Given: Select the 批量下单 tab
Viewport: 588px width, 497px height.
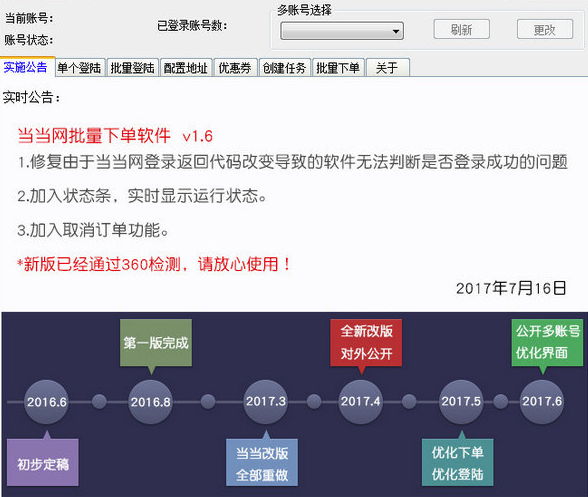Looking at the screenshot, I should point(338,68).
